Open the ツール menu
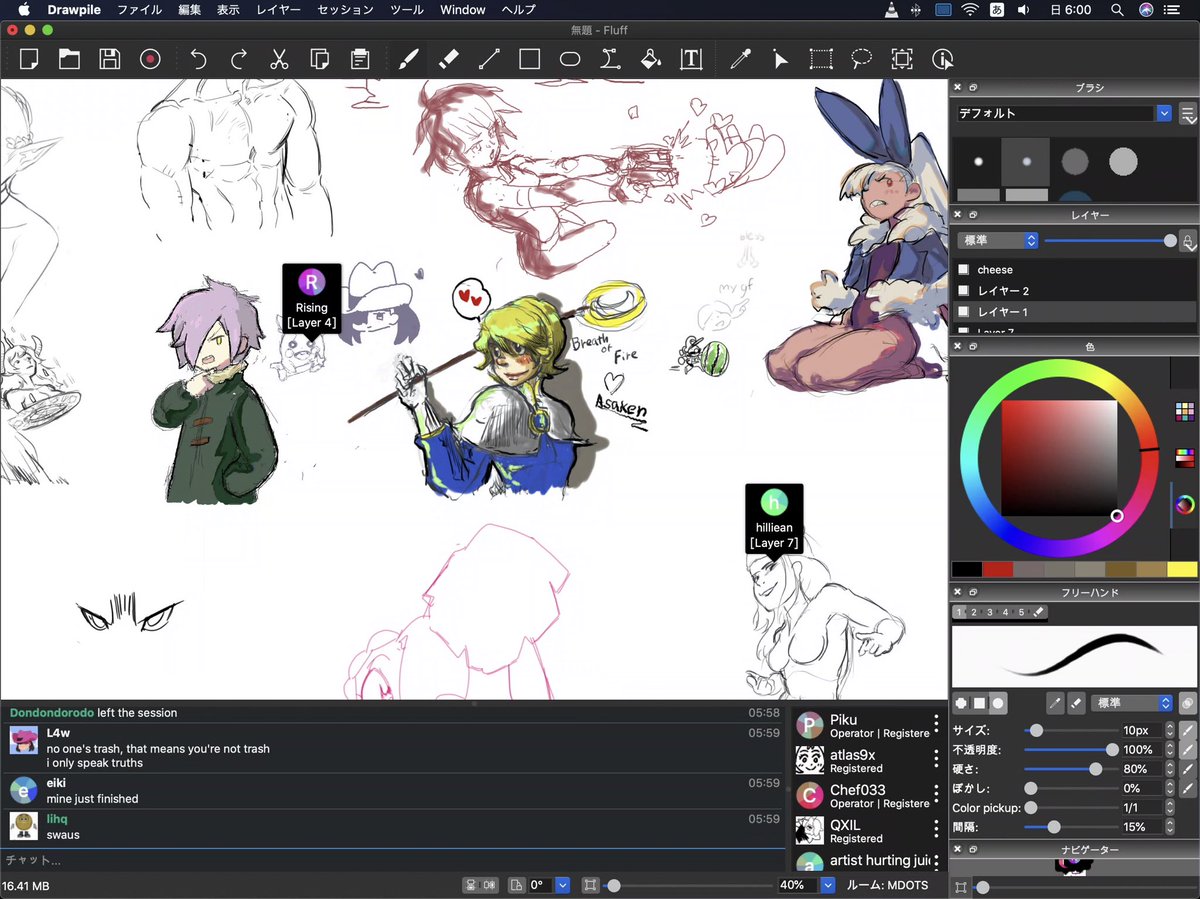This screenshot has width=1200, height=899. click(406, 10)
